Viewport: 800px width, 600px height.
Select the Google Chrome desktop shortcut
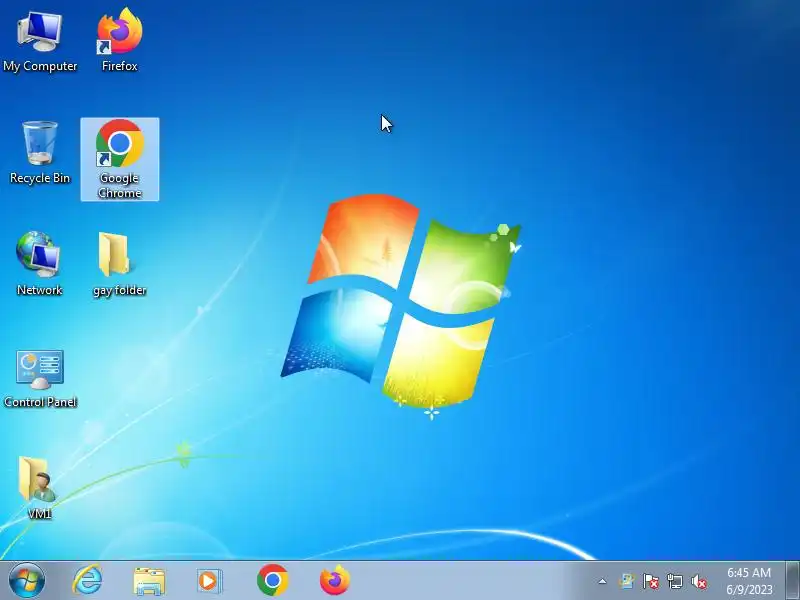(x=120, y=159)
